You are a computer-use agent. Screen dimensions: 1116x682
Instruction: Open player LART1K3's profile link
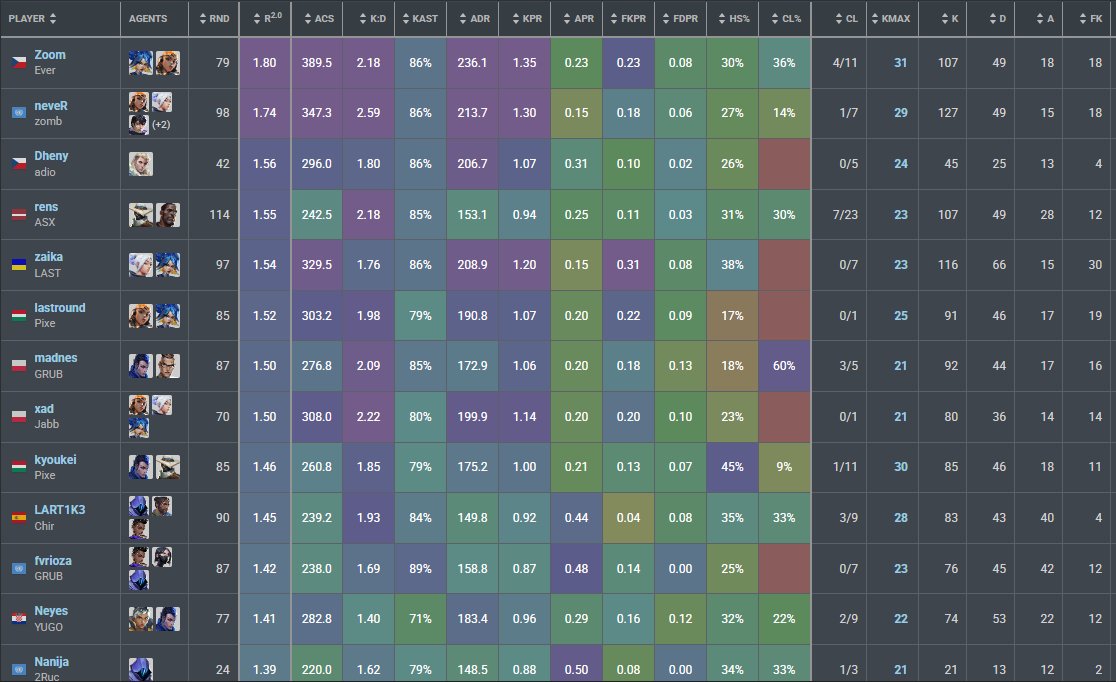coord(60,510)
